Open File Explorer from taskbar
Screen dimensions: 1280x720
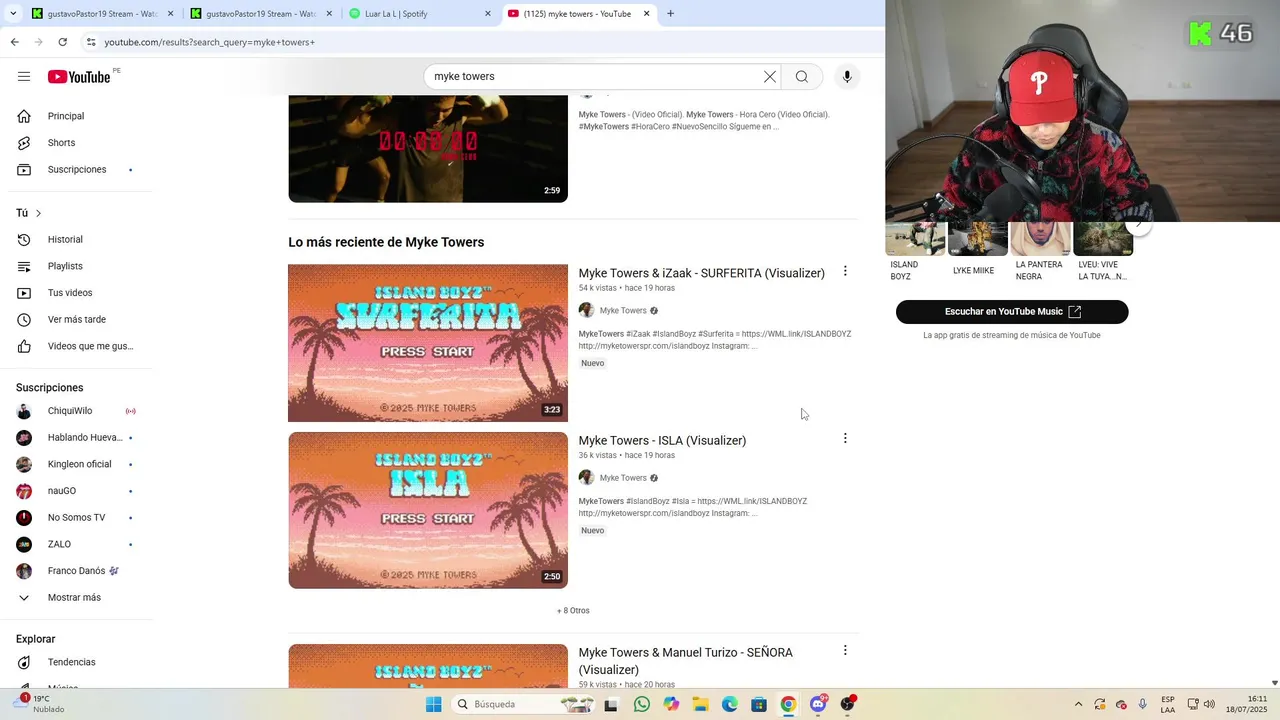point(700,704)
